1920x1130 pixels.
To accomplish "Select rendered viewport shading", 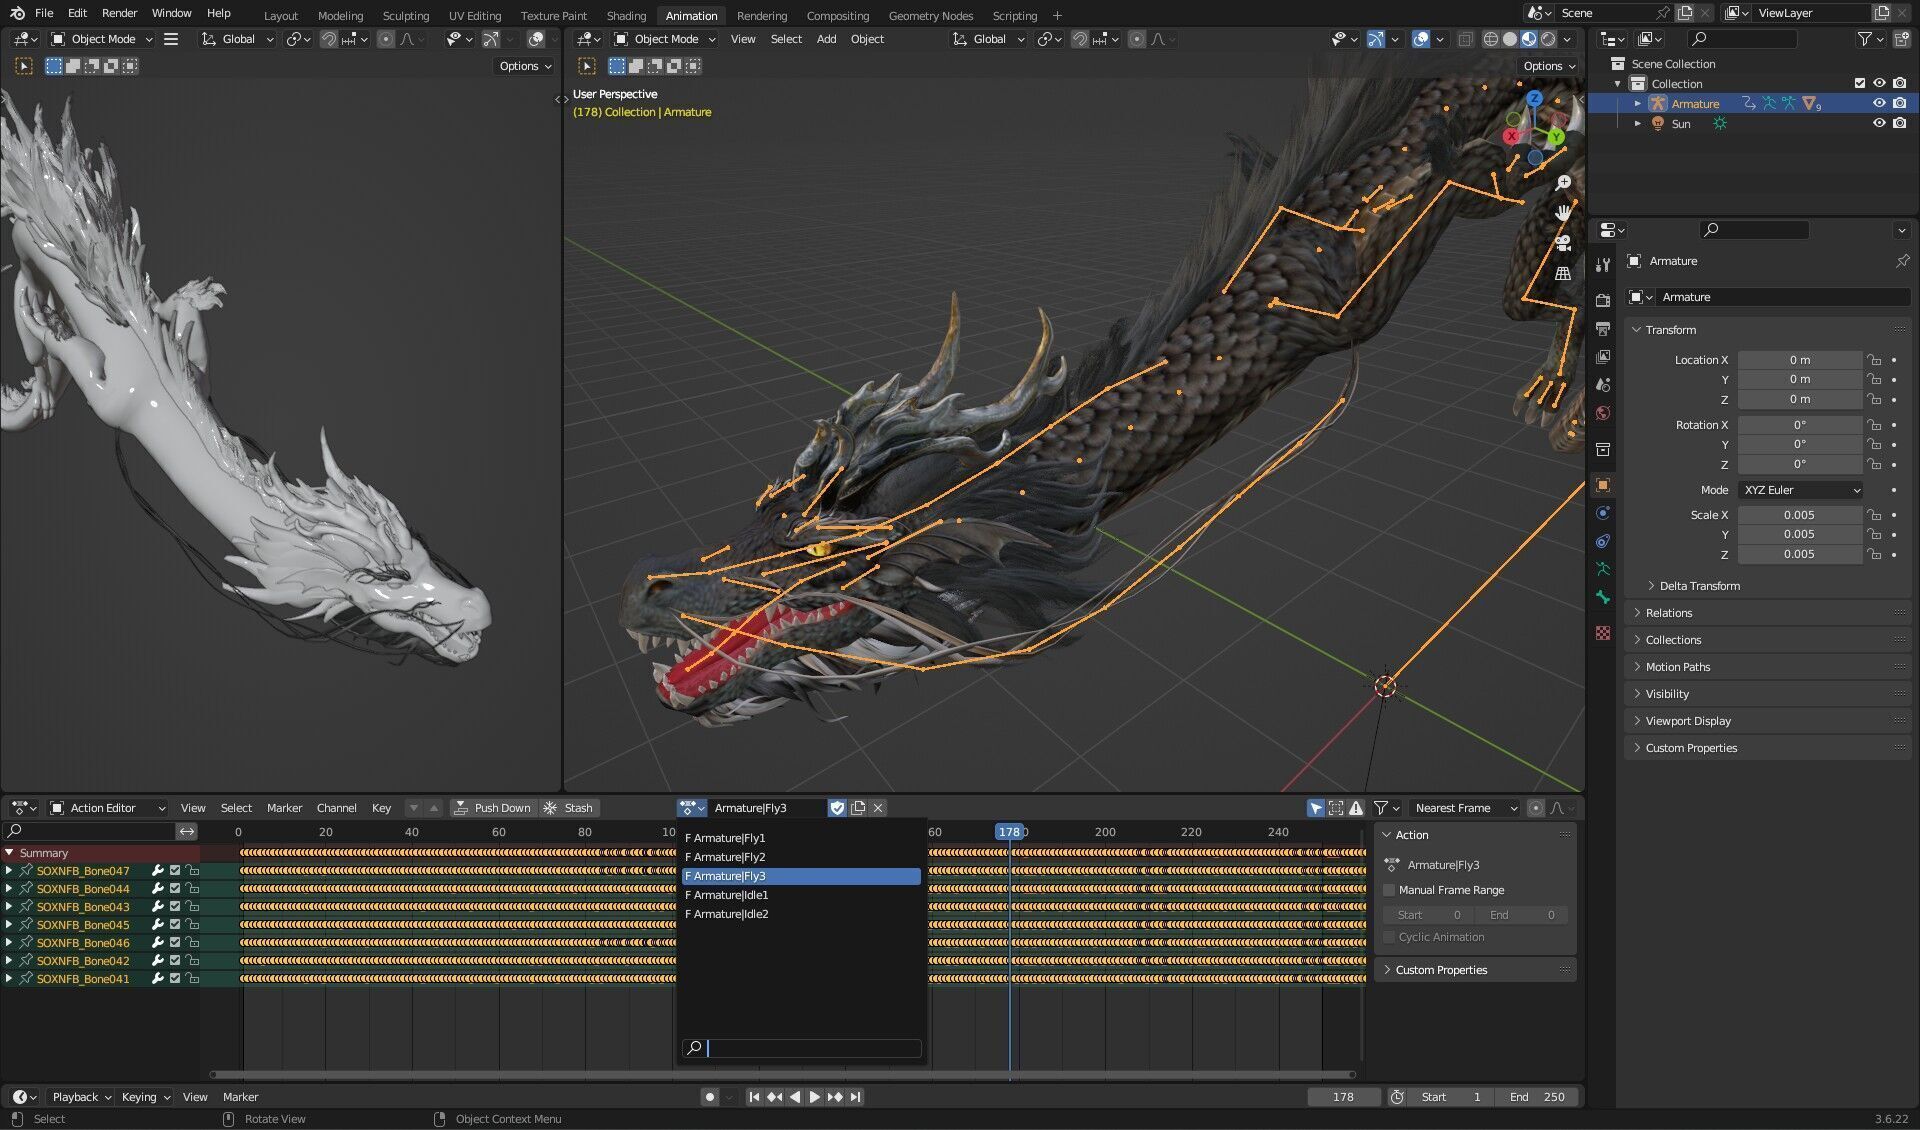I will [x=1548, y=39].
